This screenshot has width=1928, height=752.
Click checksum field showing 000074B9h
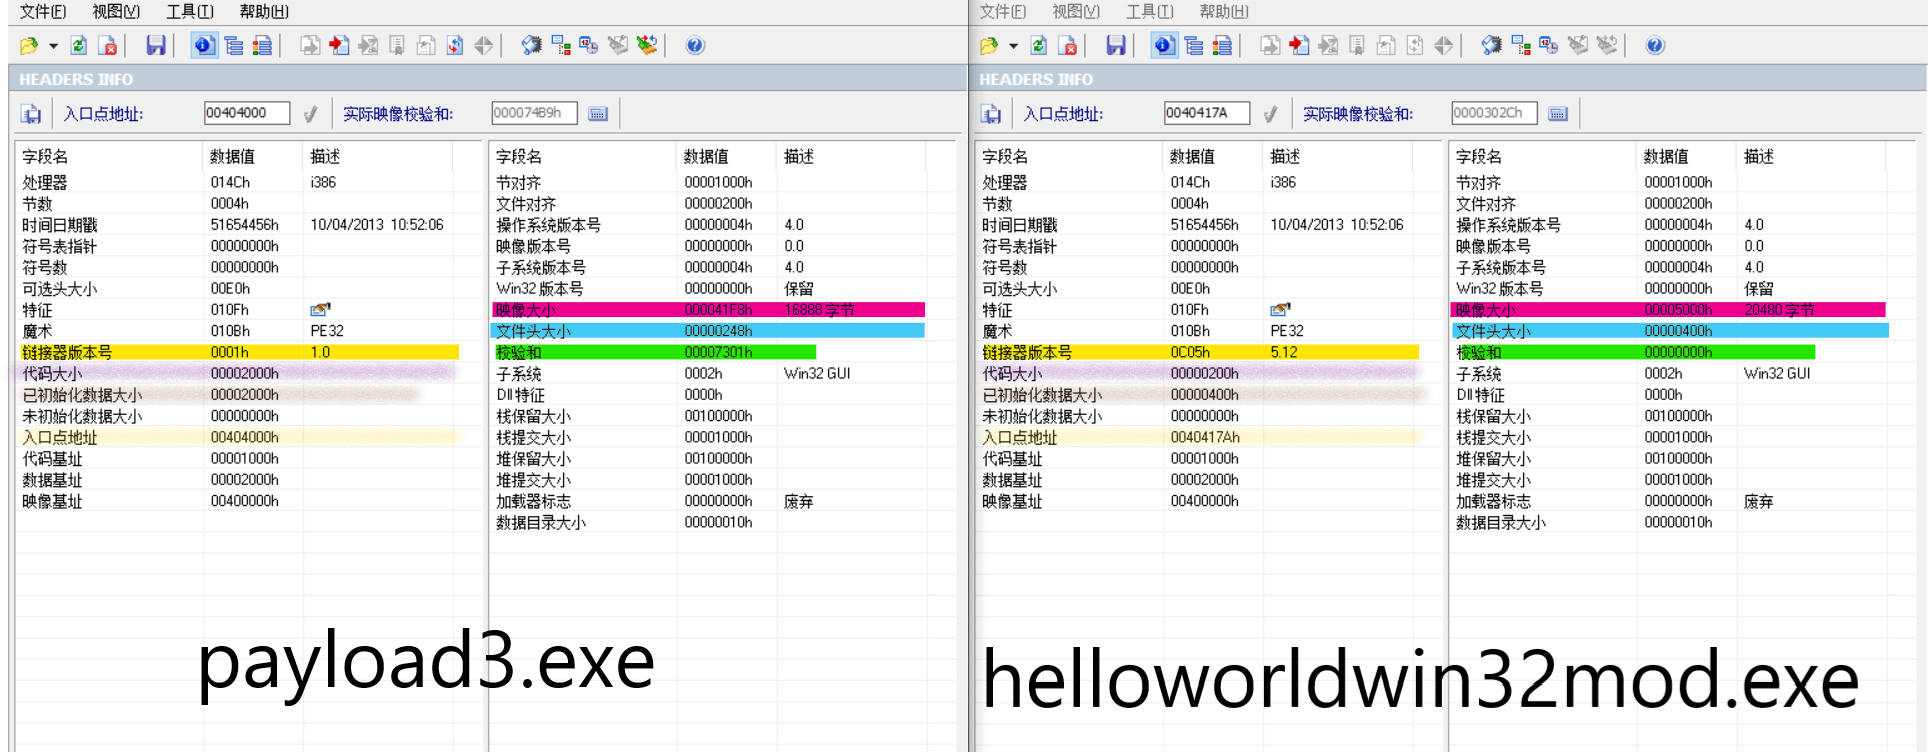(x=534, y=113)
